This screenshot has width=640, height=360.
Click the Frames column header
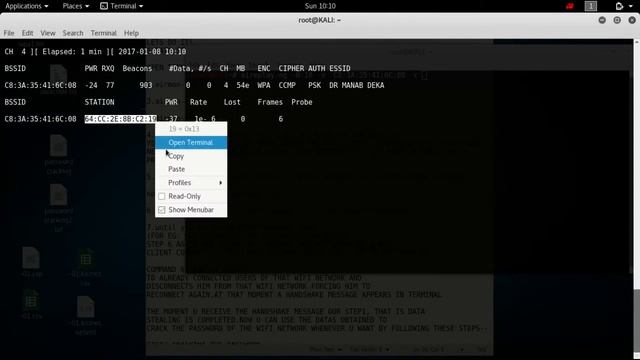pos(270,102)
